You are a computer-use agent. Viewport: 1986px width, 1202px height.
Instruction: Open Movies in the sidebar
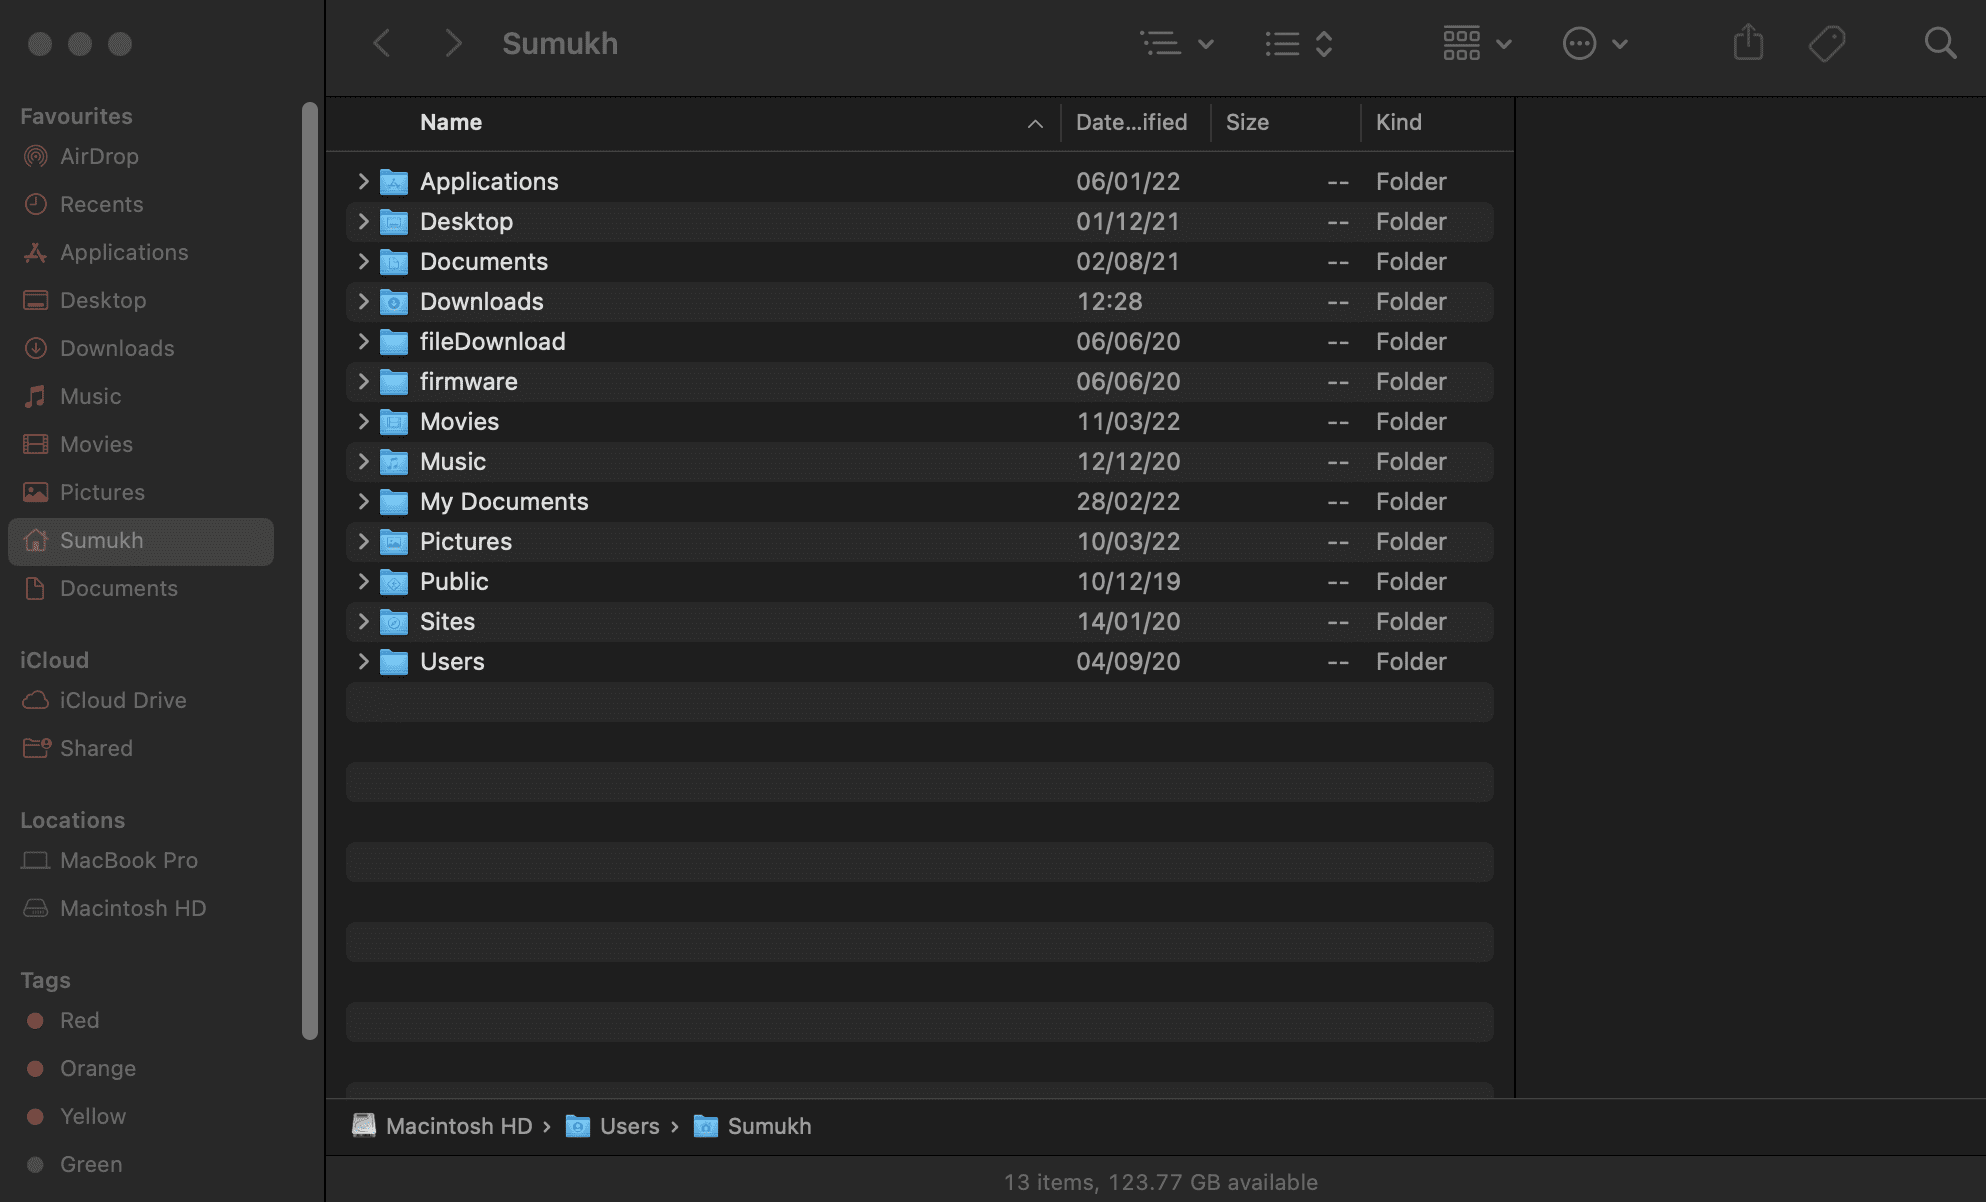[141, 444]
